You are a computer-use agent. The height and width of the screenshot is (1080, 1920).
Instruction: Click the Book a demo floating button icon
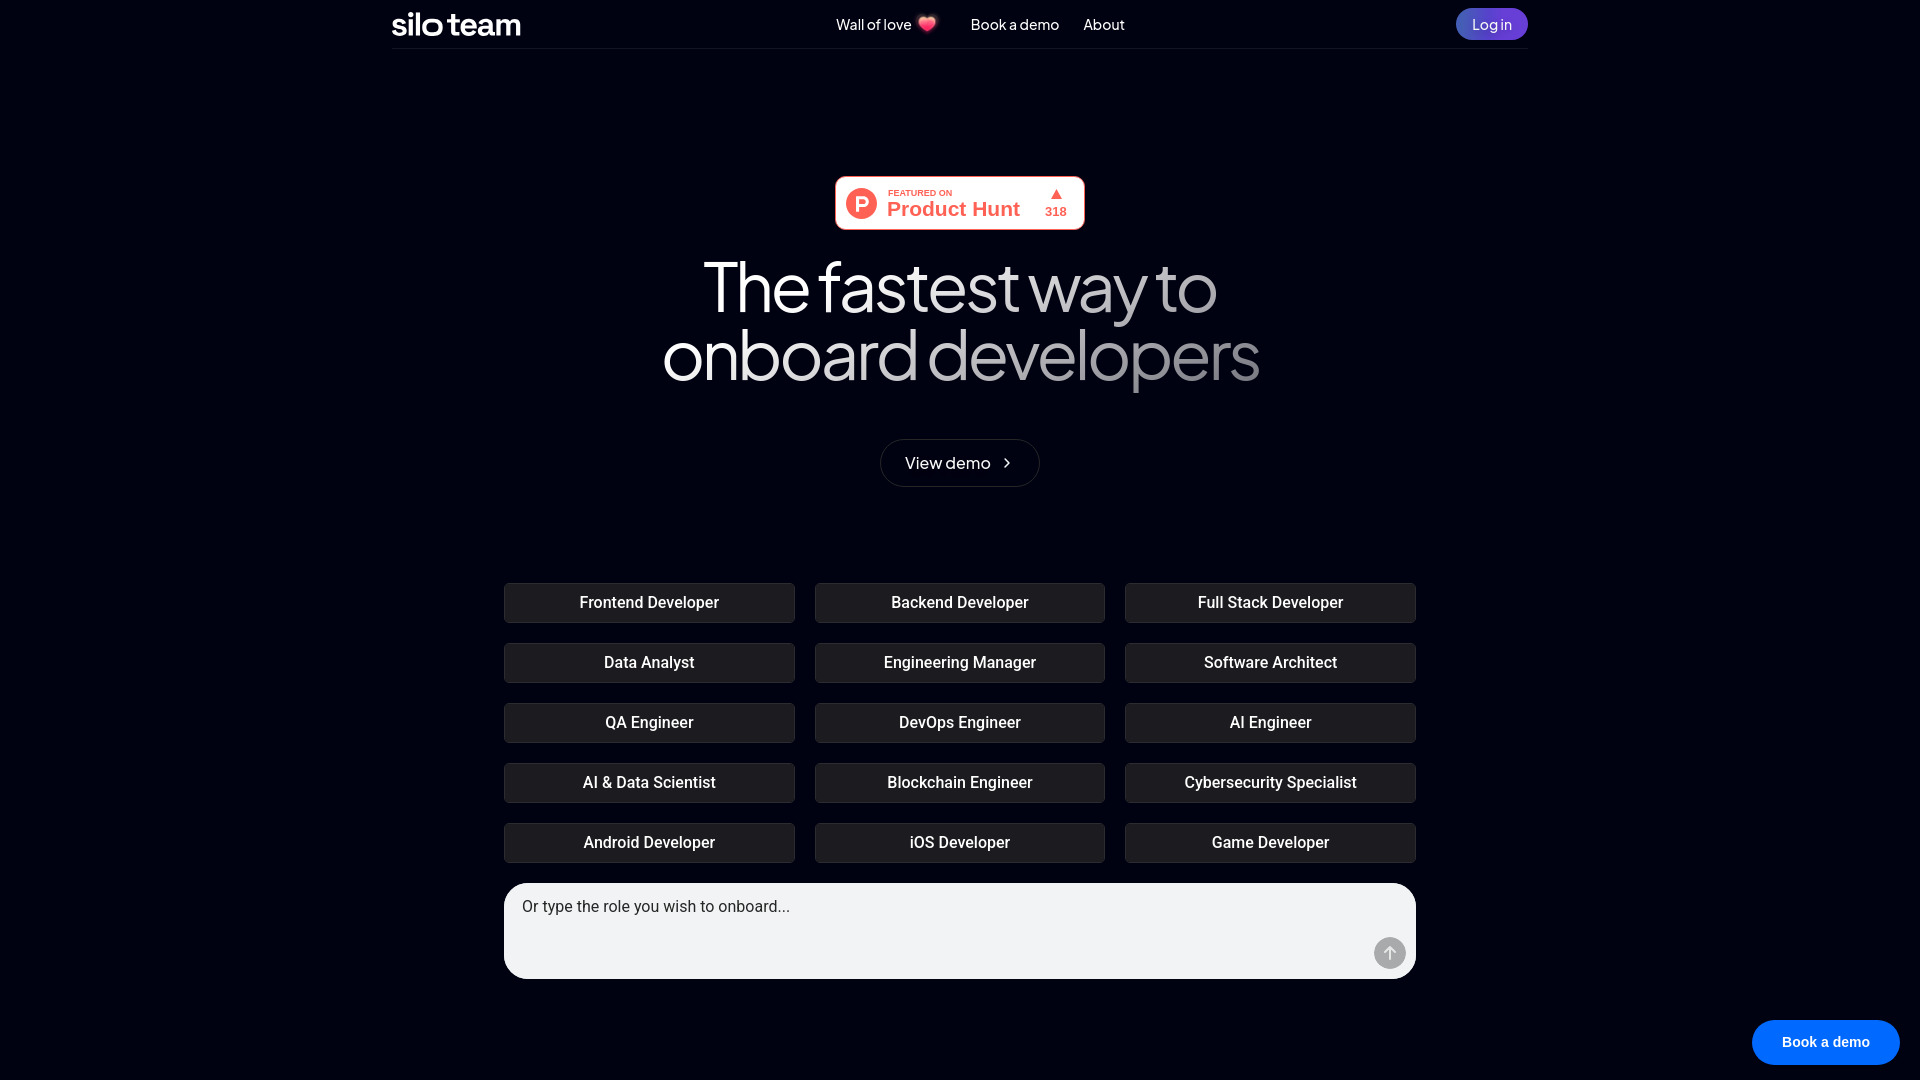click(1825, 1042)
